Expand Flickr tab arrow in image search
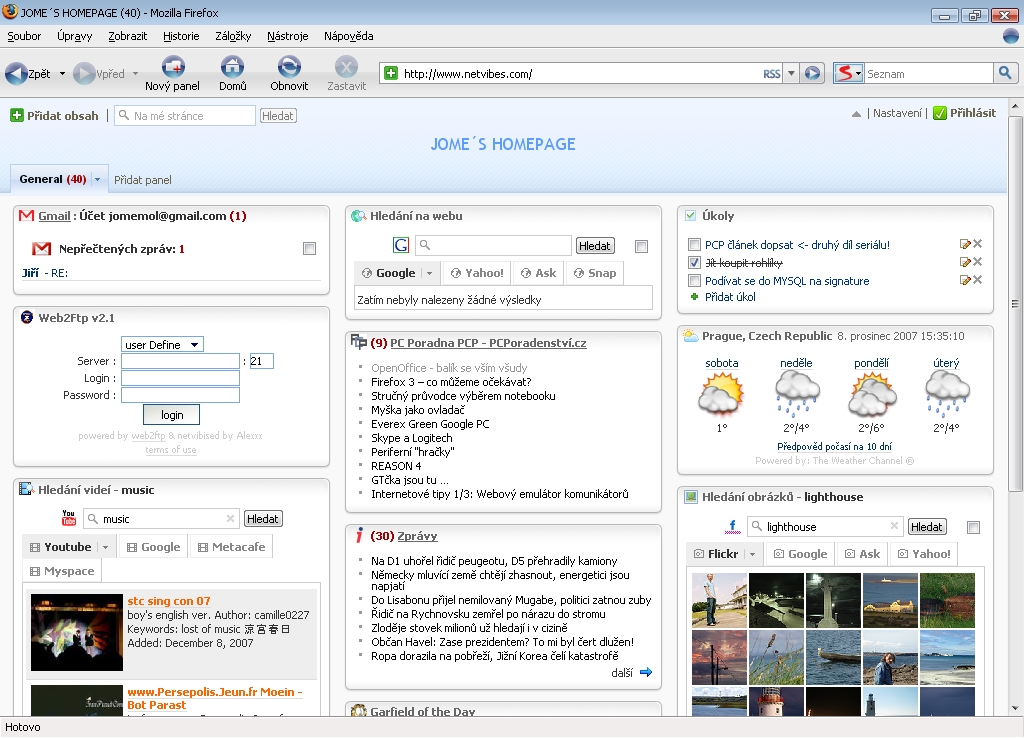This screenshot has width=1024, height=738. (752, 554)
